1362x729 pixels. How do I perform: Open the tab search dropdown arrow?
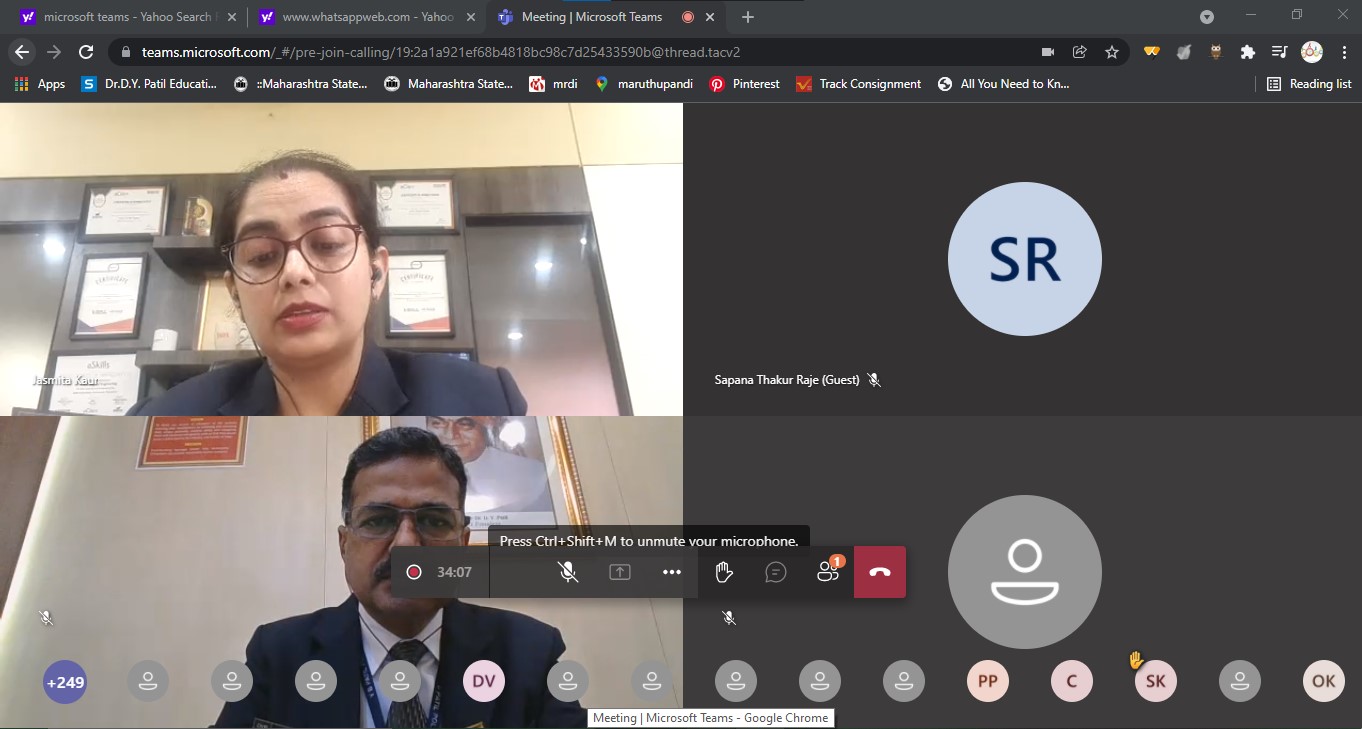[x=1207, y=16]
